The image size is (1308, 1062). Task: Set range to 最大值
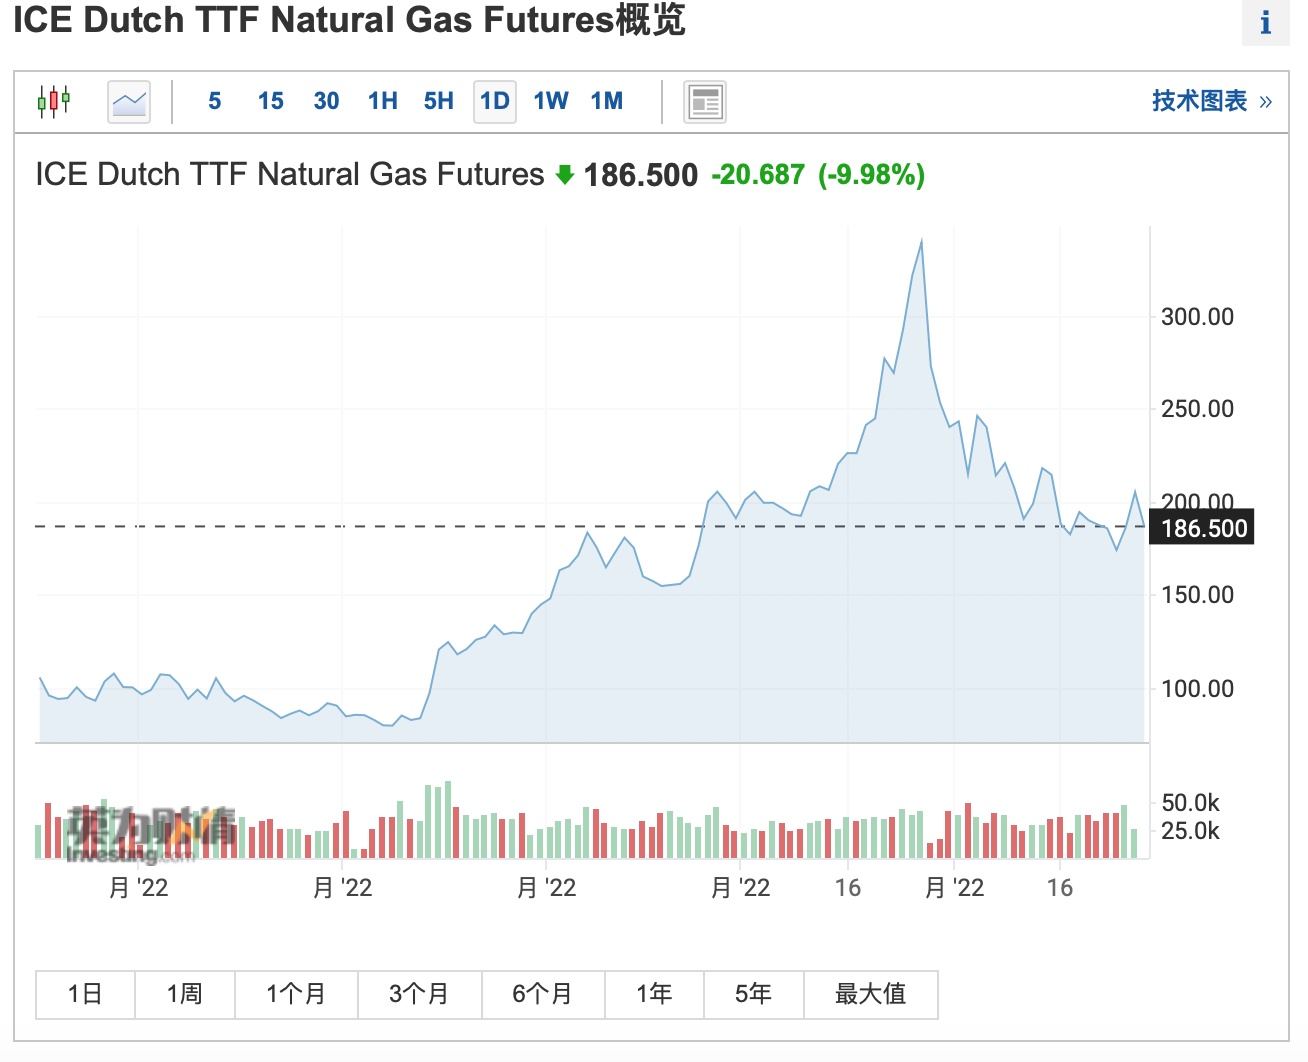(870, 994)
